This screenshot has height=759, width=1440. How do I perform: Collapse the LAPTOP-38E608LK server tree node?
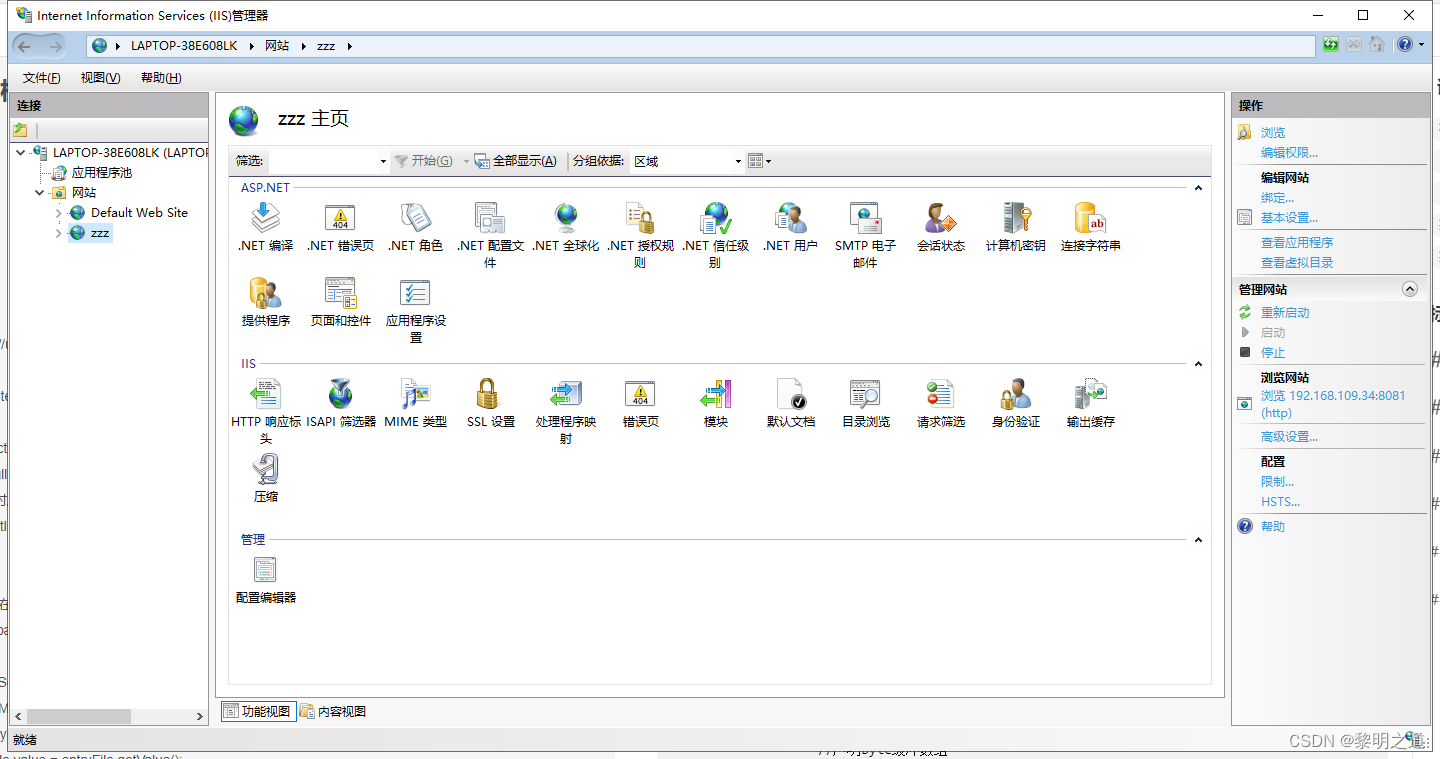click(x=21, y=153)
